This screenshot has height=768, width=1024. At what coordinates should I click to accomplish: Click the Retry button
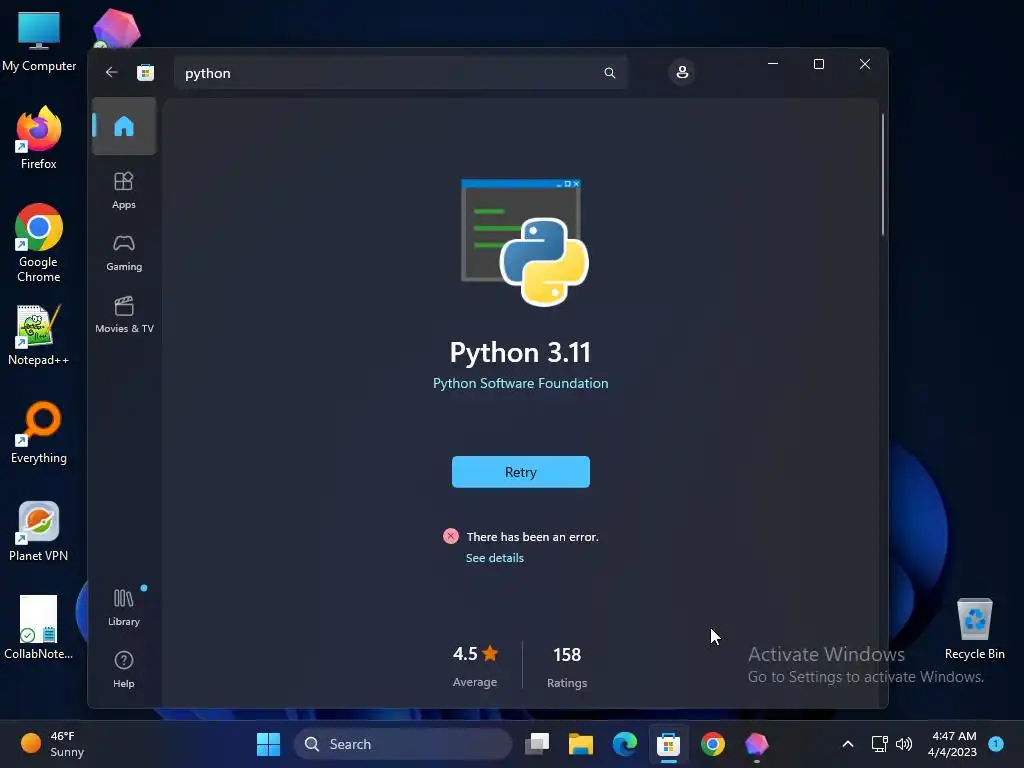coord(520,472)
